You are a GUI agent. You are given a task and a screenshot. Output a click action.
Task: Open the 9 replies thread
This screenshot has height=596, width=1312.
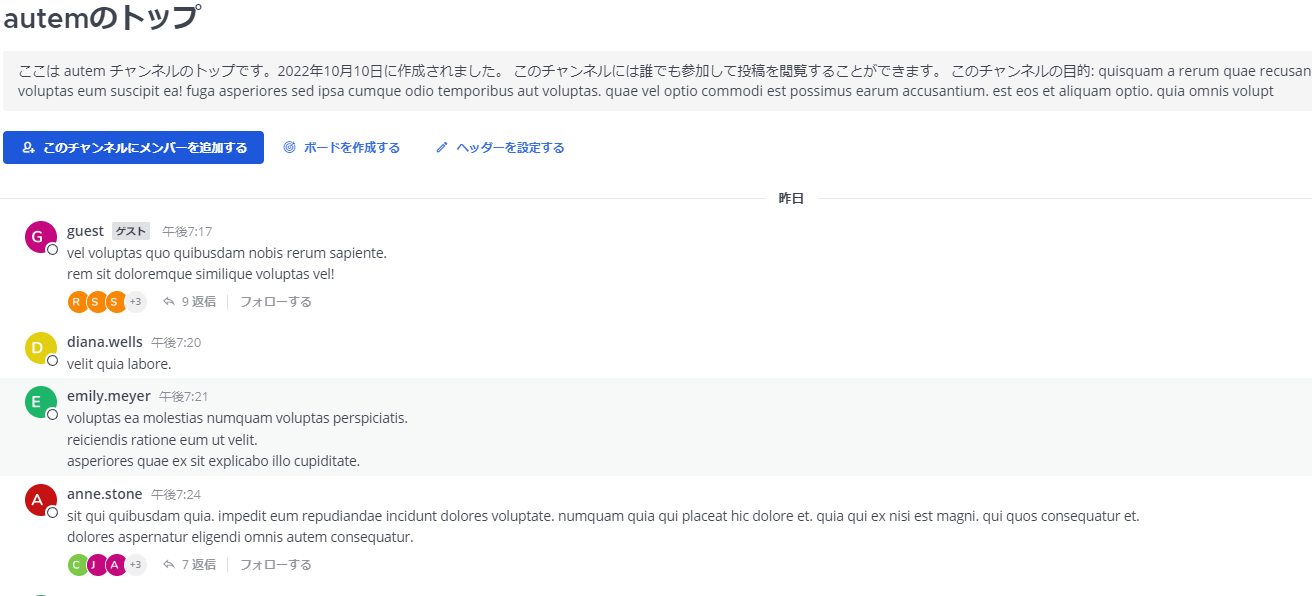tap(189, 301)
